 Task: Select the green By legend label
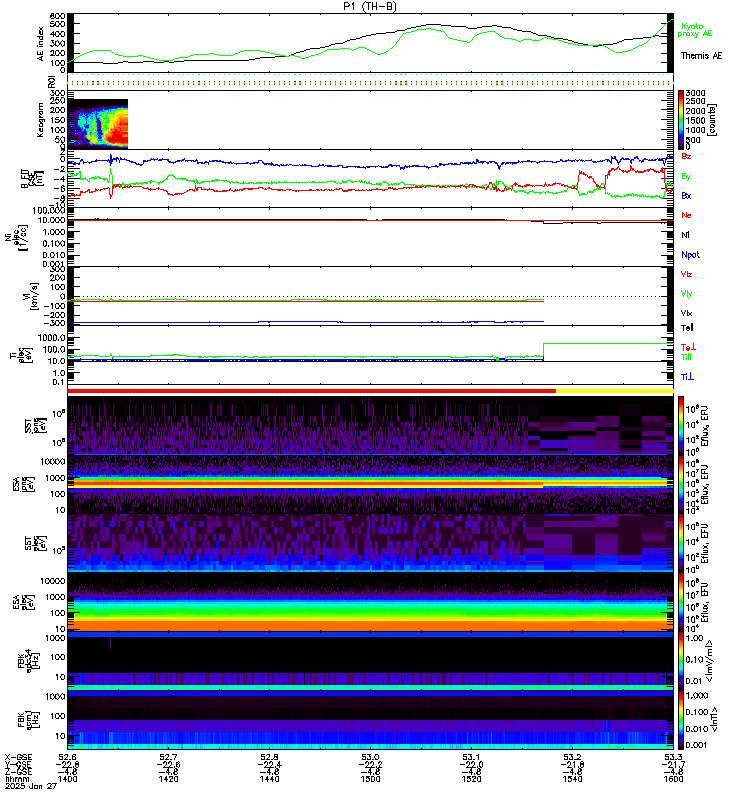pos(686,176)
